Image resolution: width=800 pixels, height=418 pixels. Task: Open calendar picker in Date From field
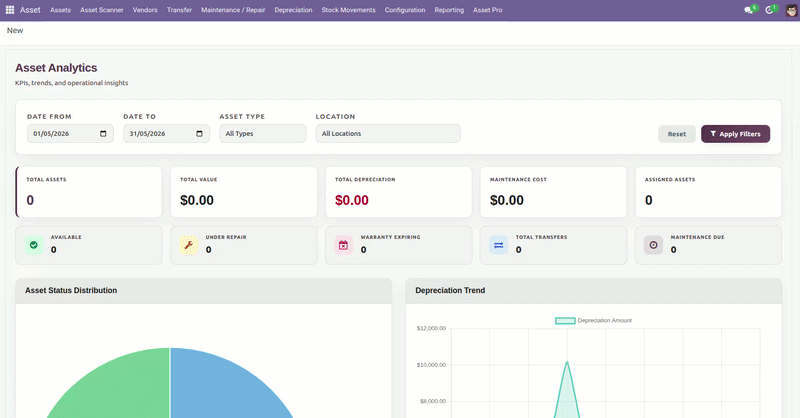pyautogui.click(x=103, y=134)
